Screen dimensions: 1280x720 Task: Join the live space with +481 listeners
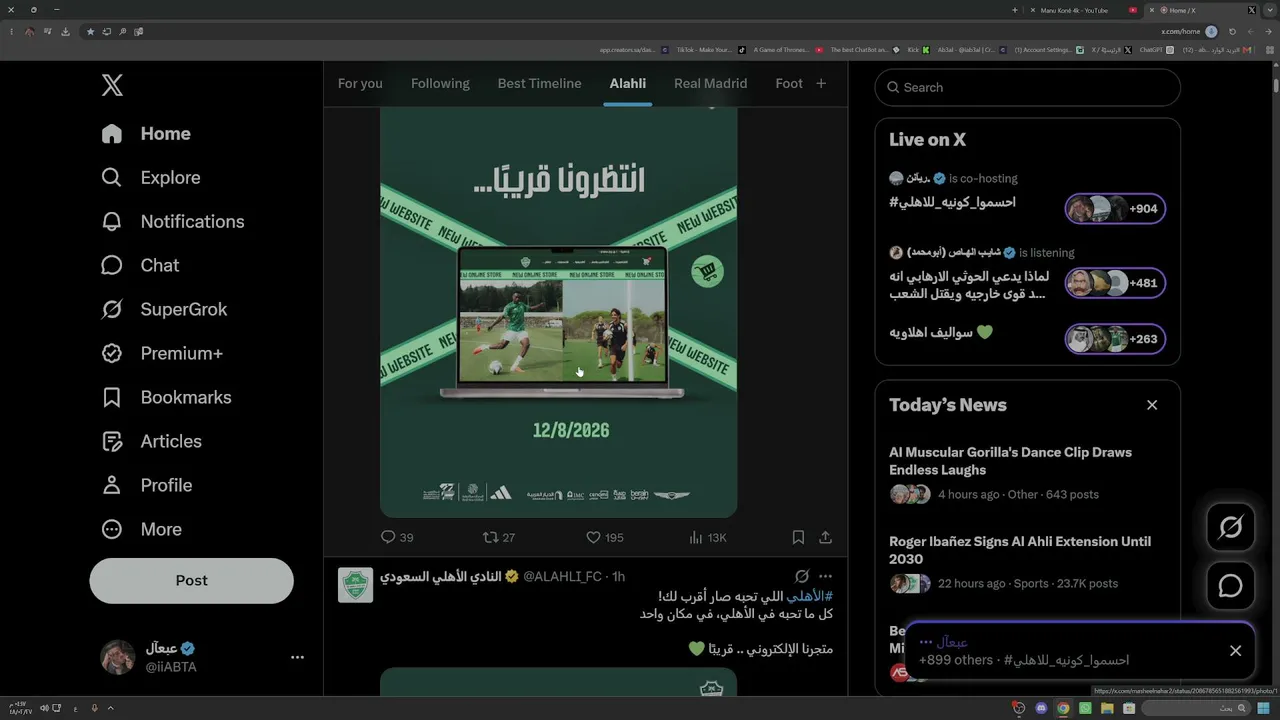click(1115, 283)
